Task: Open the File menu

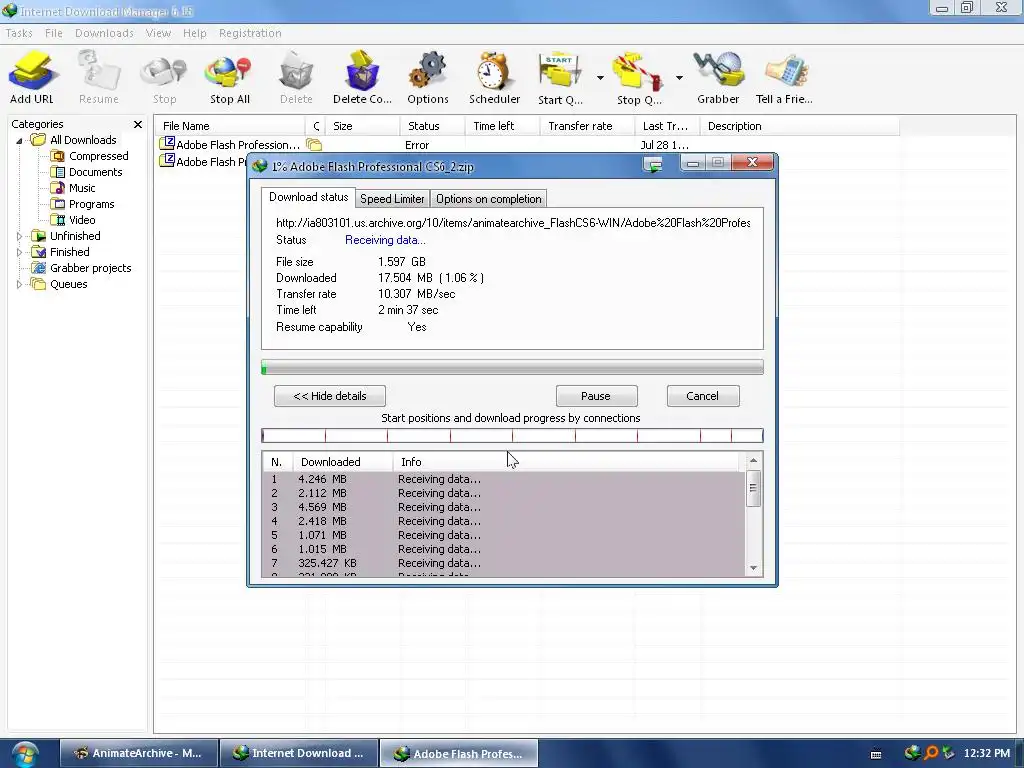Action: 54,33
